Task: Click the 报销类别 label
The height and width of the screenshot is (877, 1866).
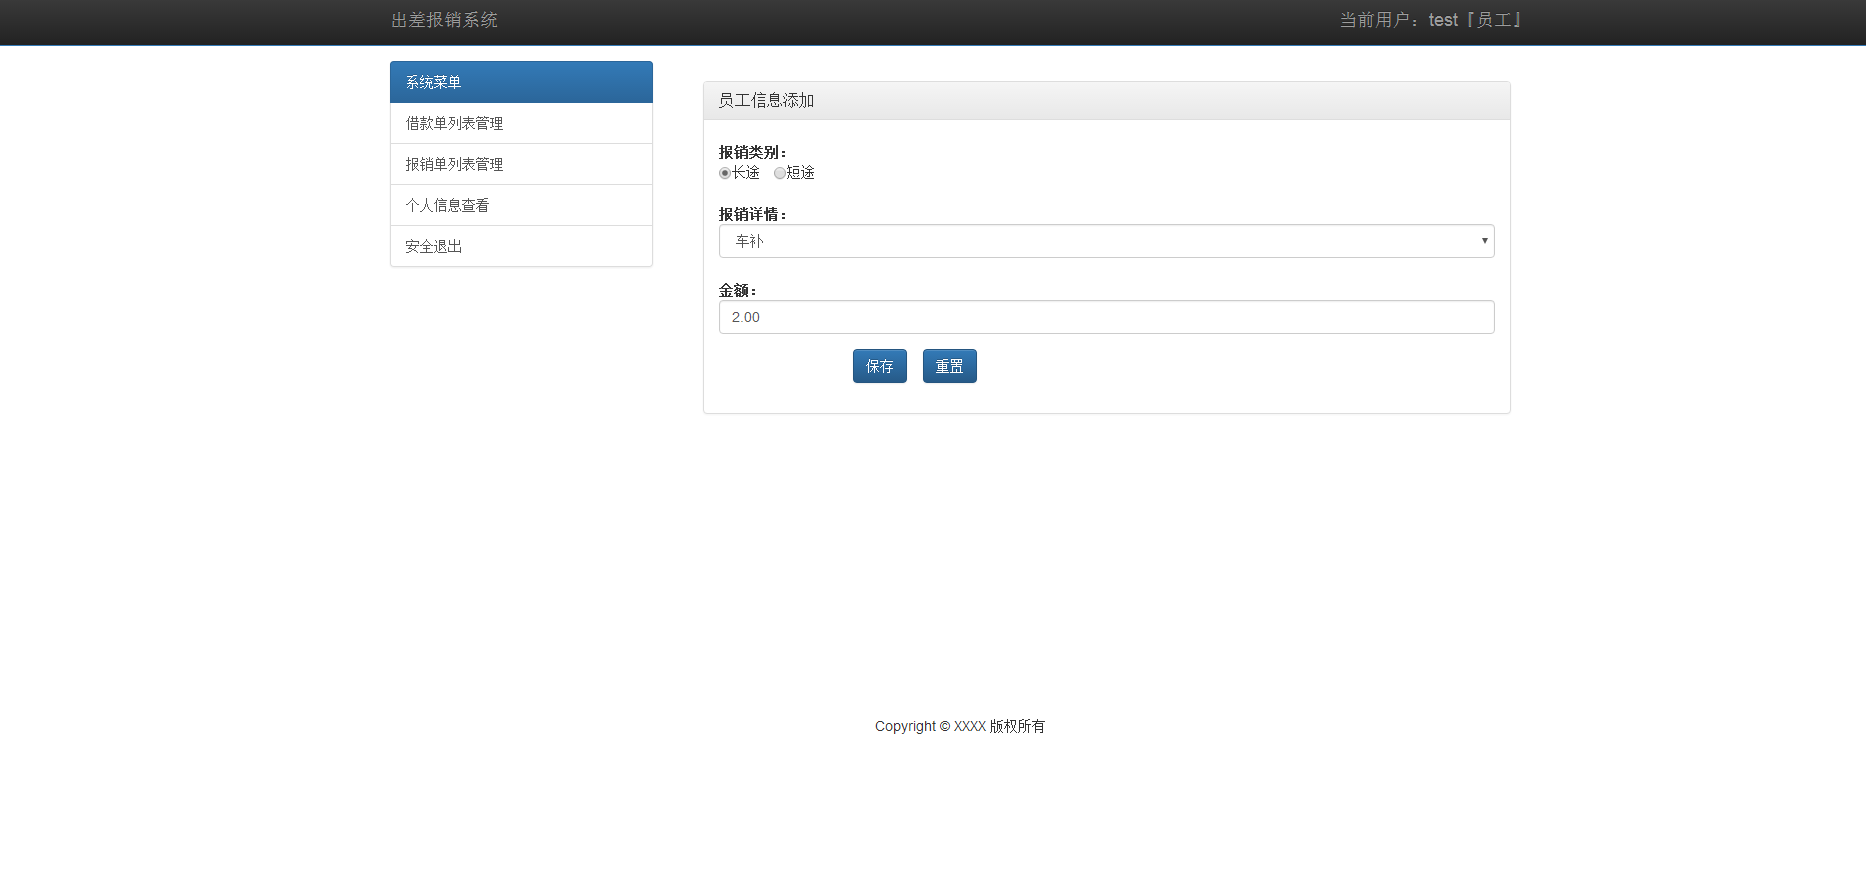Action: coord(752,152)
